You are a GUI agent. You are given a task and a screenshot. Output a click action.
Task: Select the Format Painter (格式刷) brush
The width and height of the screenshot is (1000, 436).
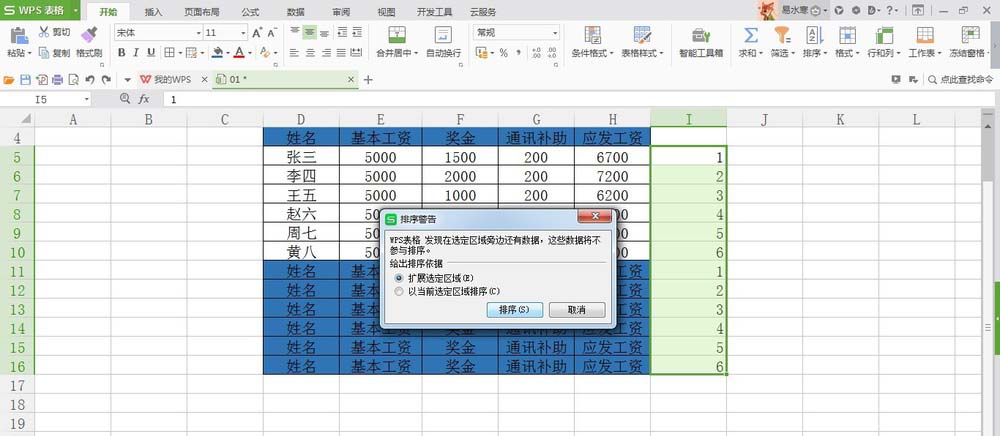[x=89, y=35]
